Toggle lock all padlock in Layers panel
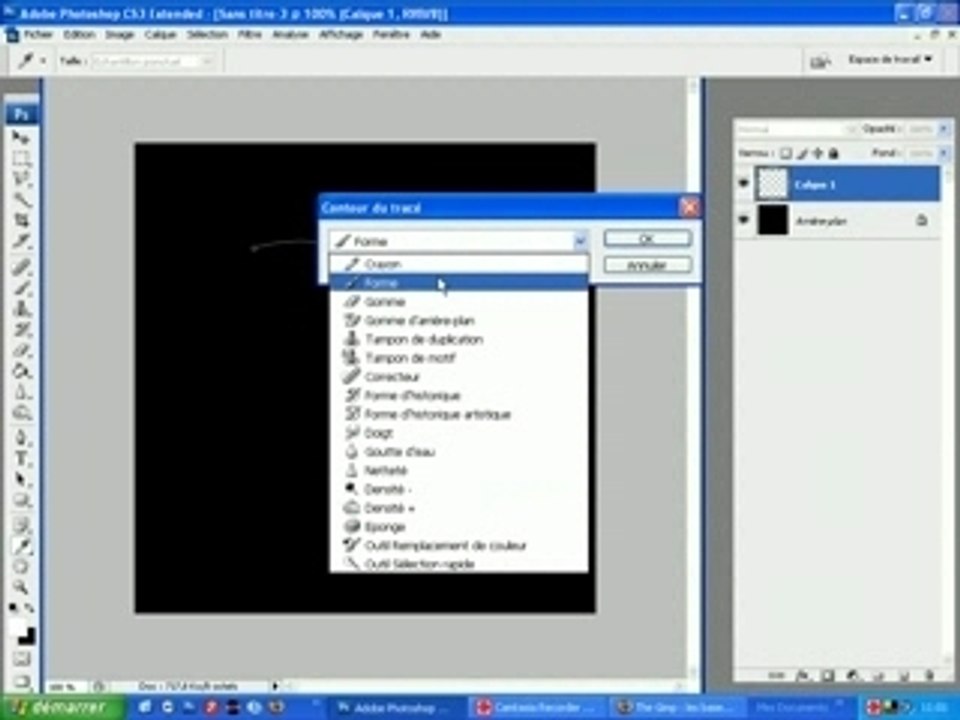This screenshot has width=960, height=720. (x=833, y=153)
